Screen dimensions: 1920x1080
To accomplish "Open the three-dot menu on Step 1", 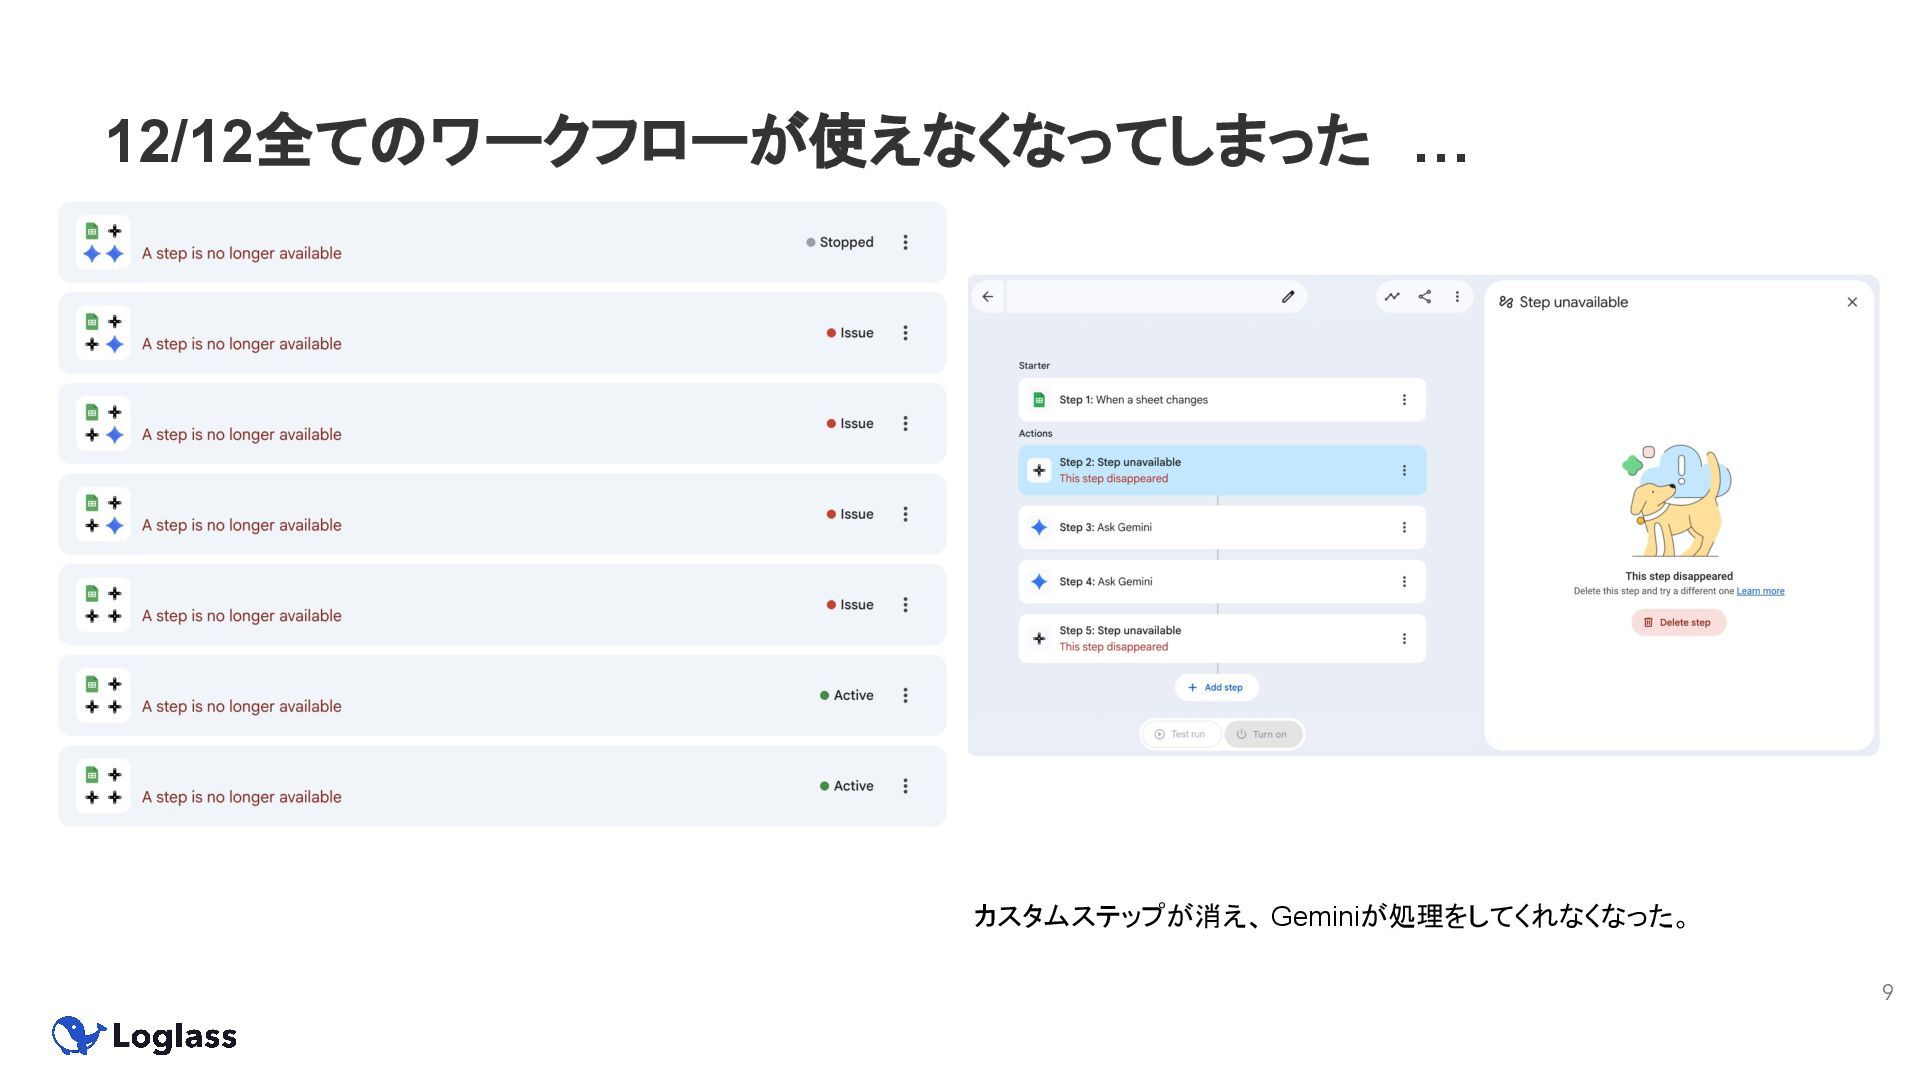I will point(1404,400).
